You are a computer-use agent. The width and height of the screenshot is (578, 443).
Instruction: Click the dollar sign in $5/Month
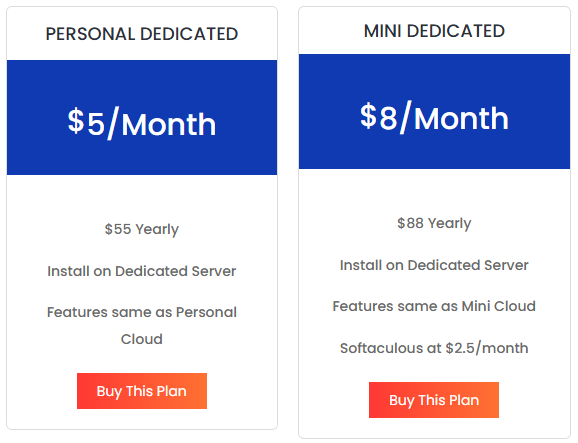(76, 121)
